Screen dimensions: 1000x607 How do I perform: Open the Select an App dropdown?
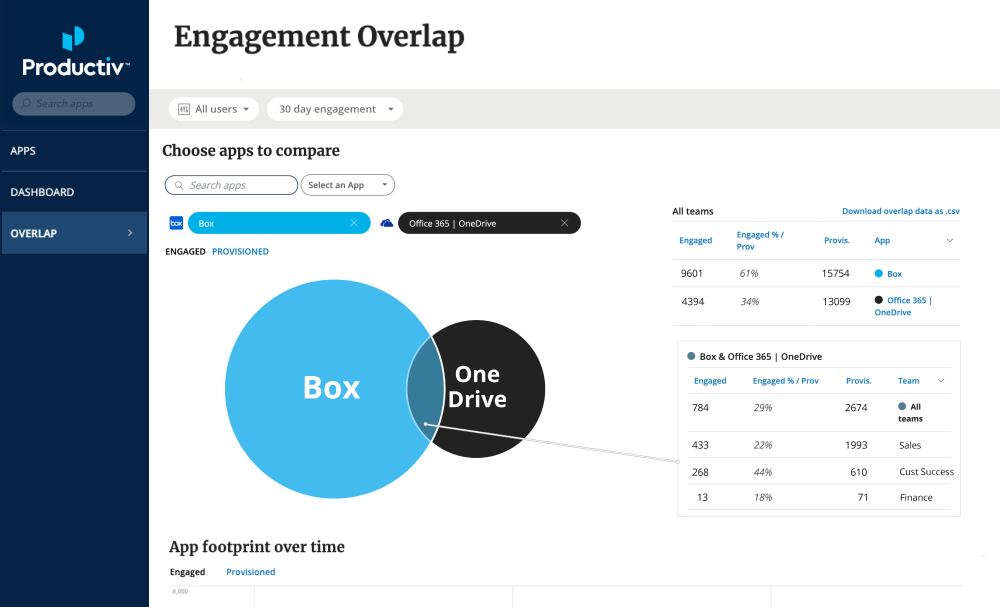click(348, 185)
